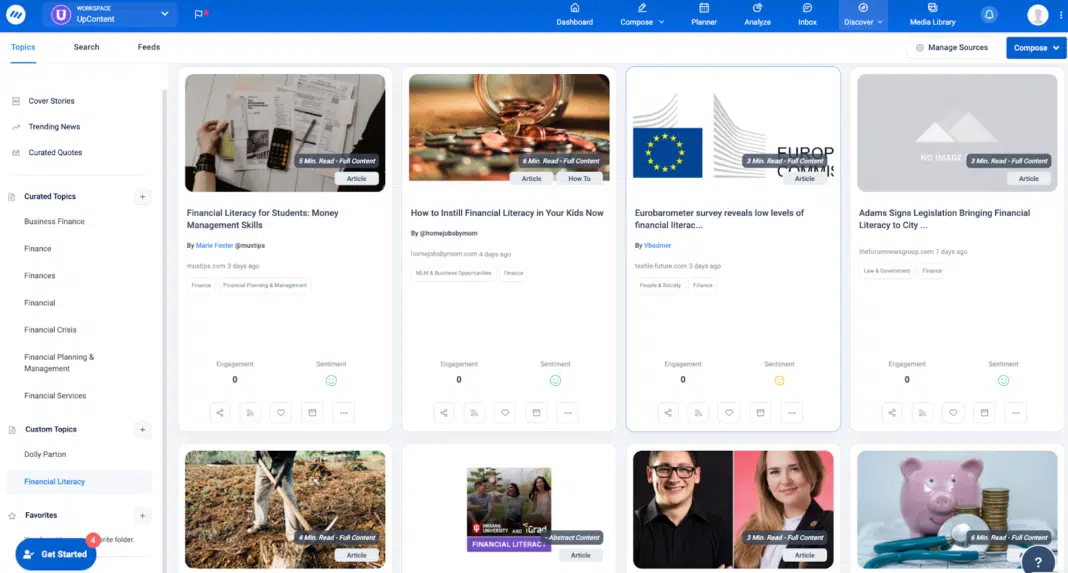Image resolution: width=1068 pixels, height=573 pixels.
Task: Open the blue Compose dropdown button
Action: (1036, 48)
